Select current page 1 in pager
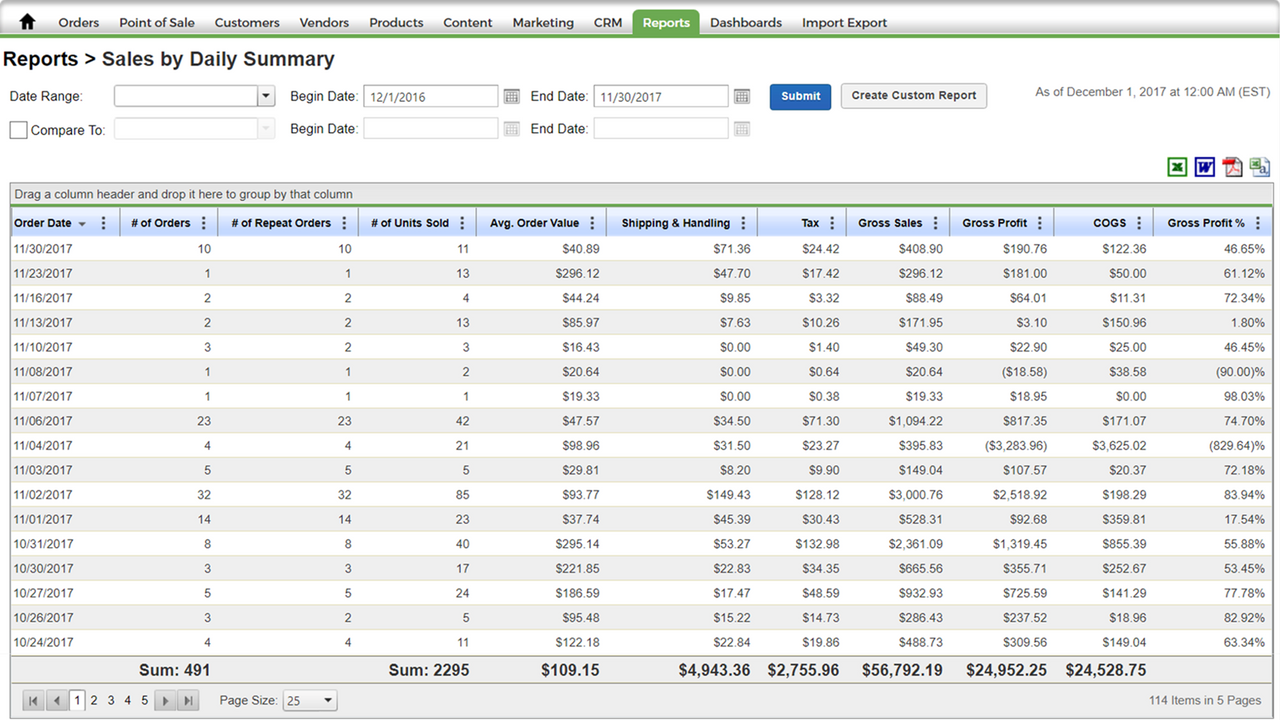The image size is (1280, 720). (x=78, y=701)
